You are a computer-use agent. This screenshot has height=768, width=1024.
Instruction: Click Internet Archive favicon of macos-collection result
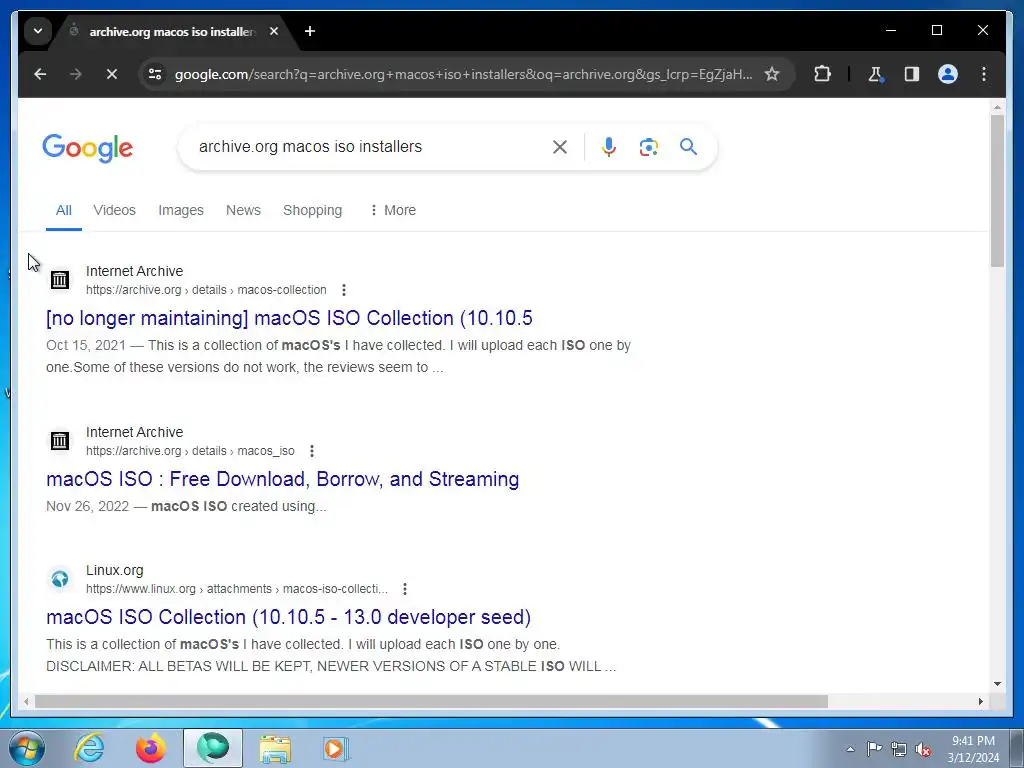(x=59, y=280)
